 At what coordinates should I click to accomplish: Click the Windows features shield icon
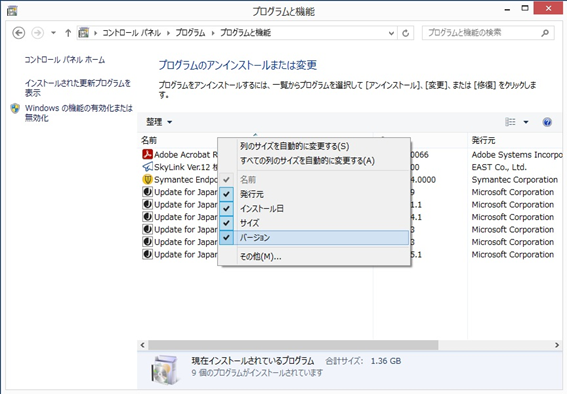[15, 108]
